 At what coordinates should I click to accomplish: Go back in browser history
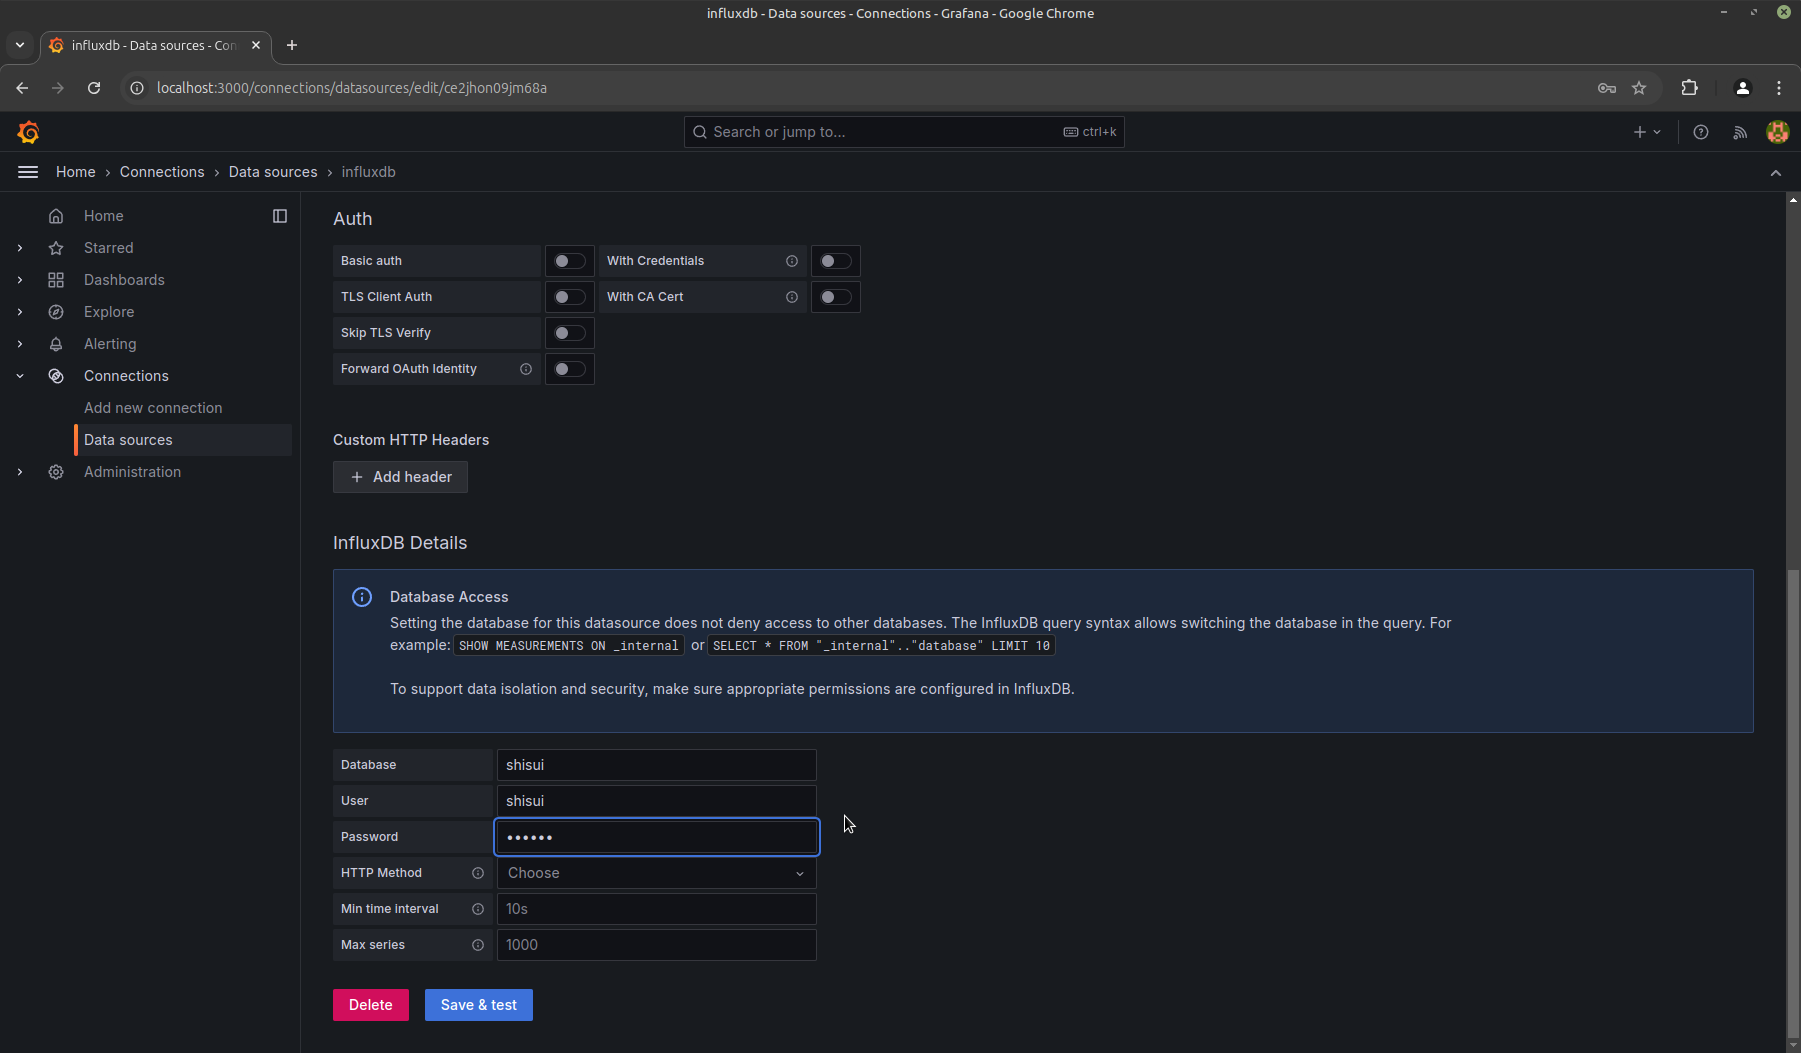point(22,88)
